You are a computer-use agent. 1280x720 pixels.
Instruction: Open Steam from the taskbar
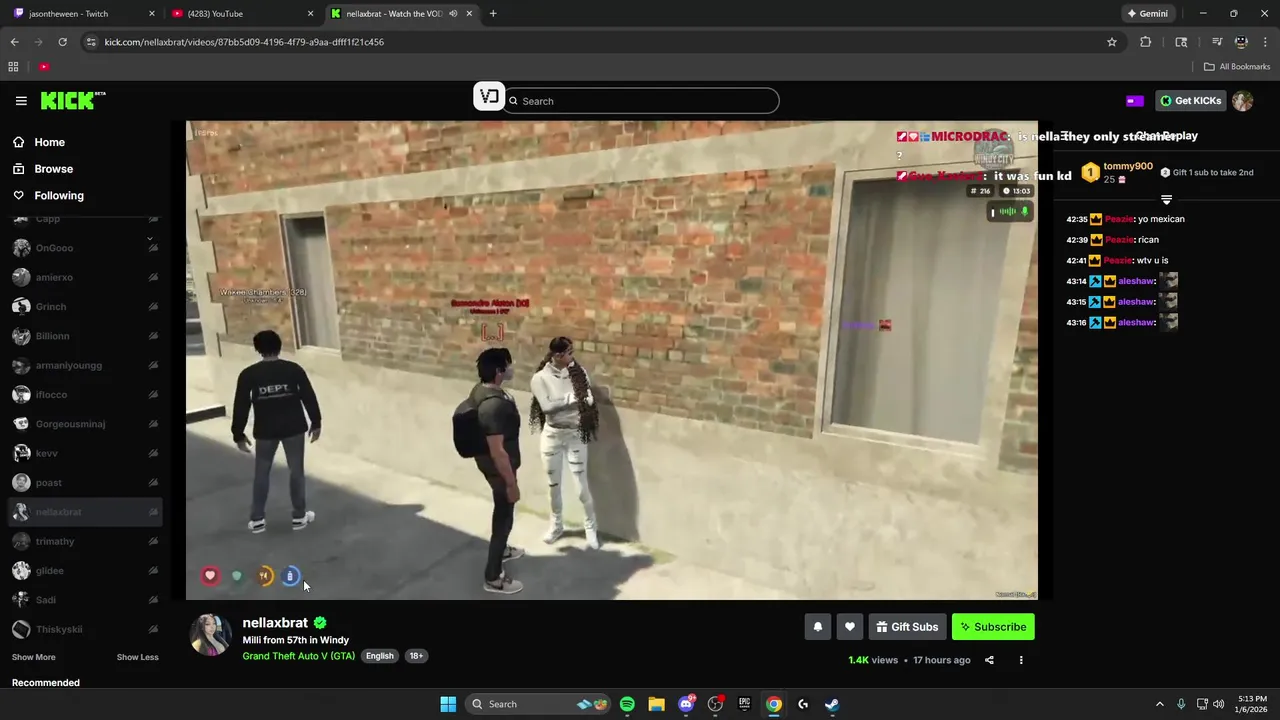coord(832,704)
